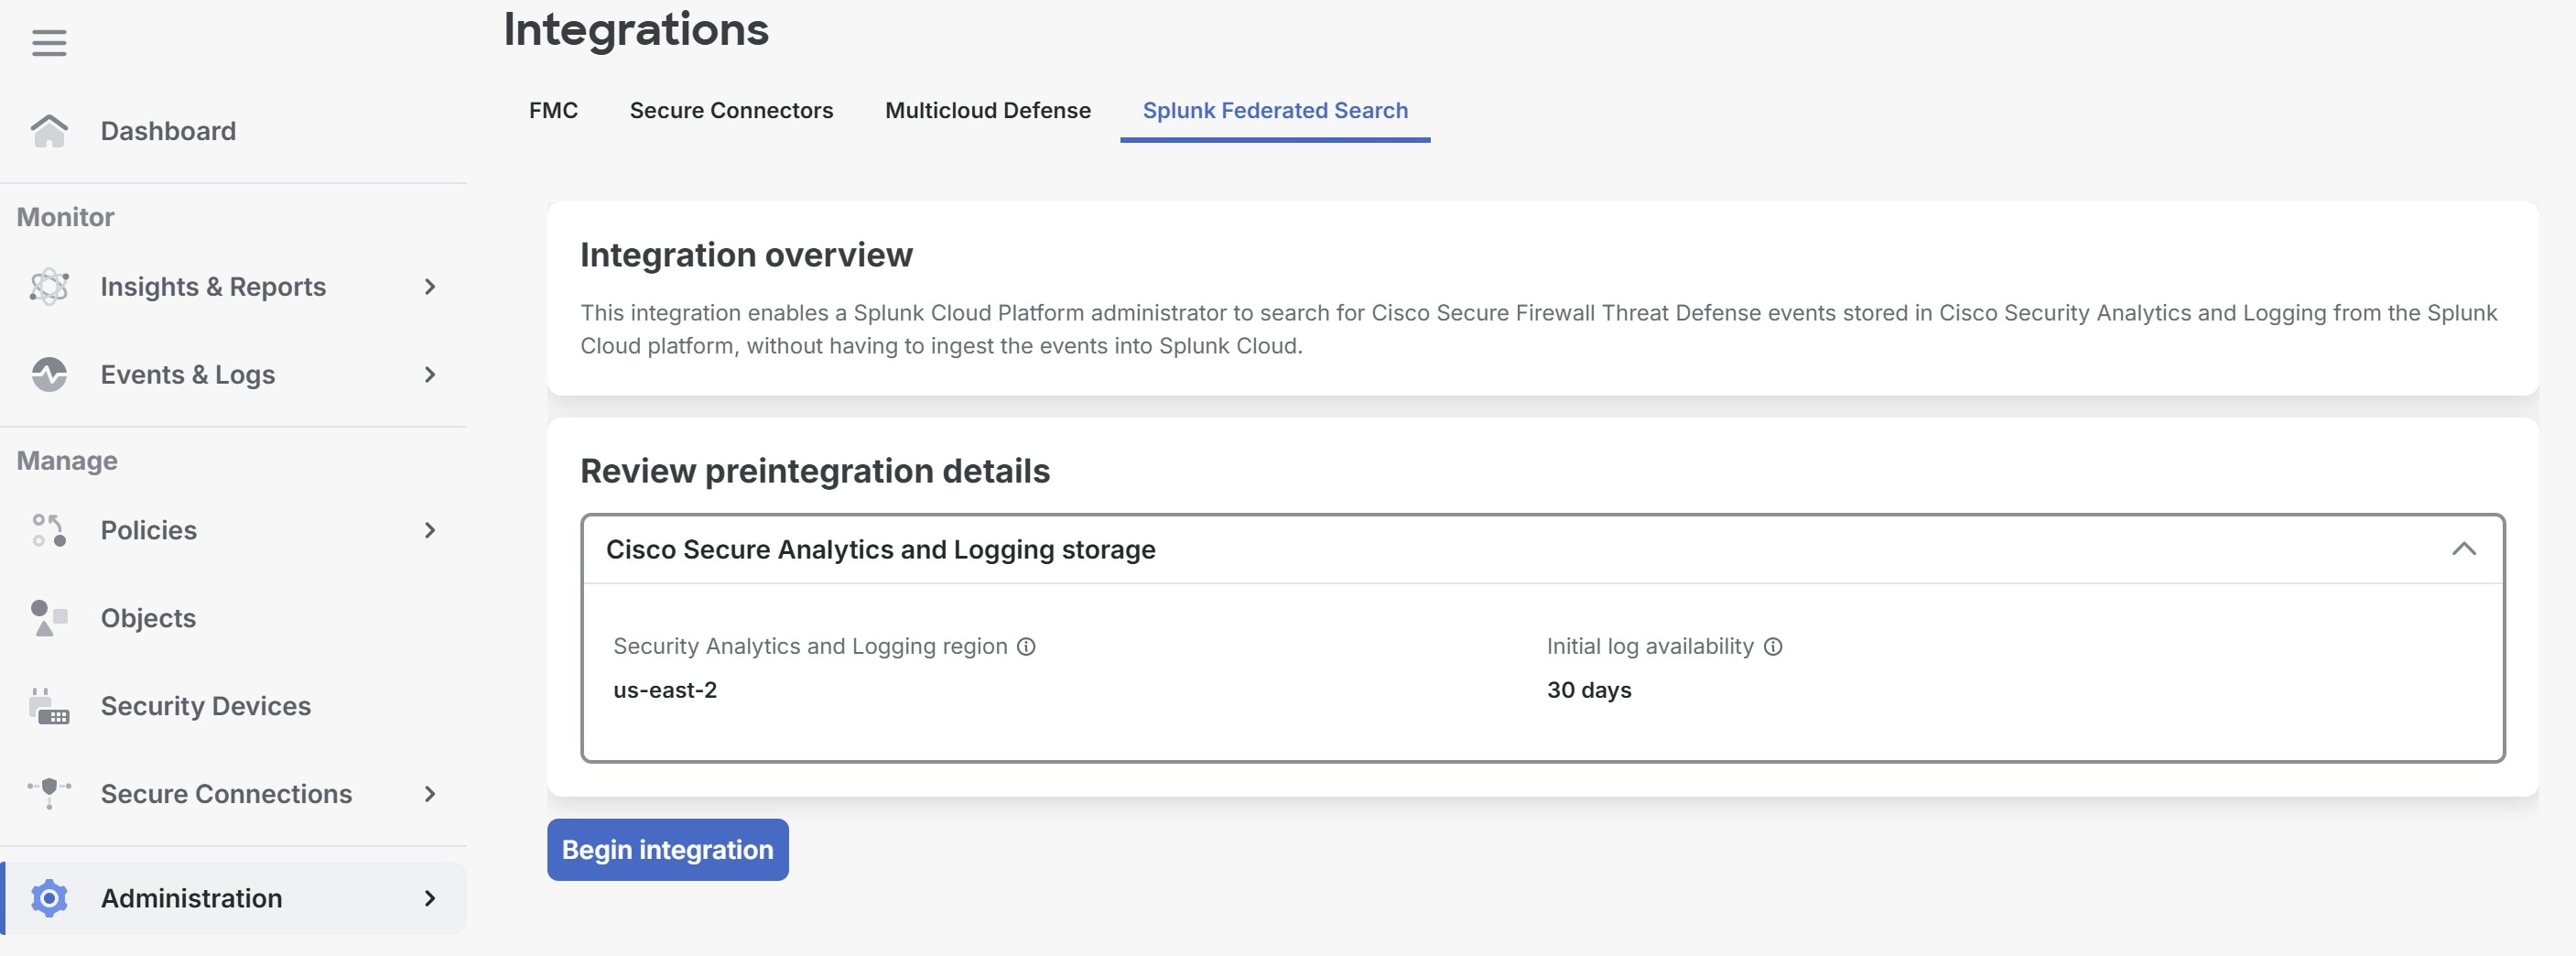Click the Manage section label
This screenshot has height=956, width=2576.
(67, 461)
